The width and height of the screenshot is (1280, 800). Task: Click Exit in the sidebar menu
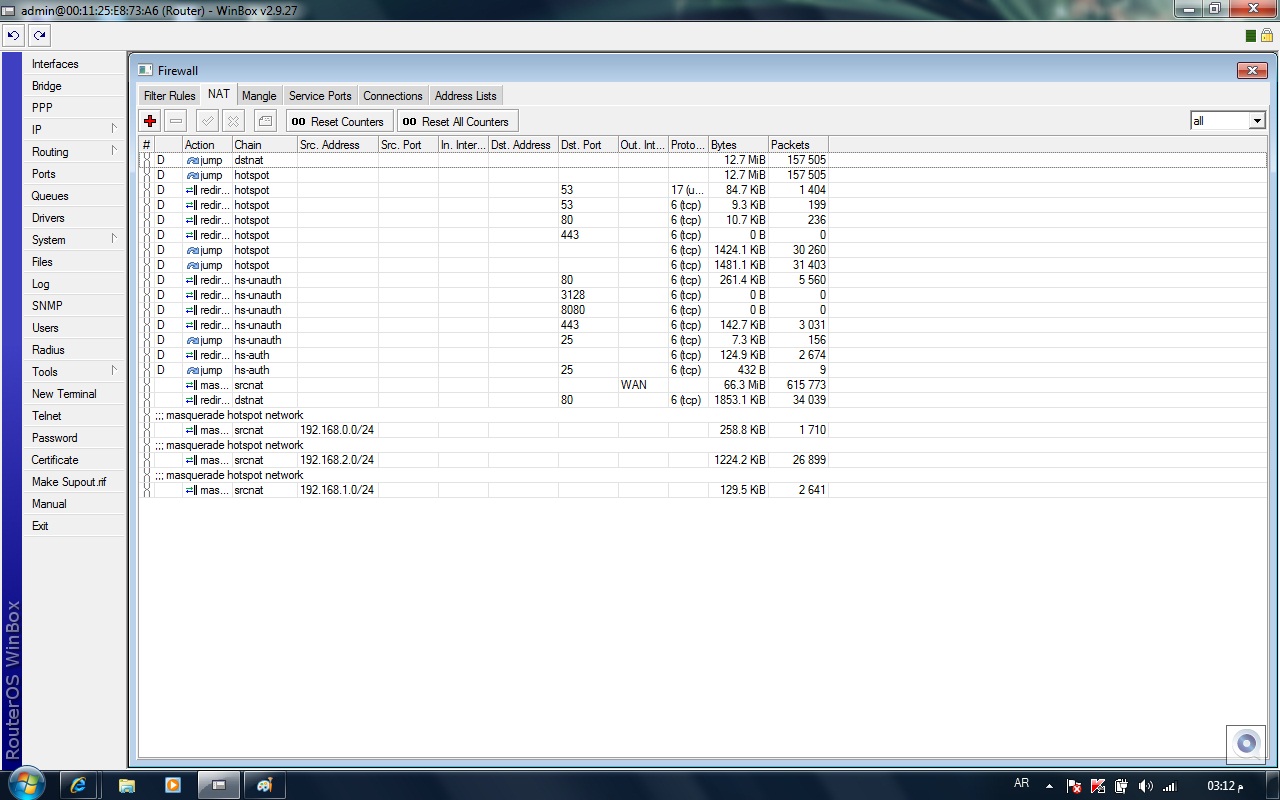pos(76,526)
